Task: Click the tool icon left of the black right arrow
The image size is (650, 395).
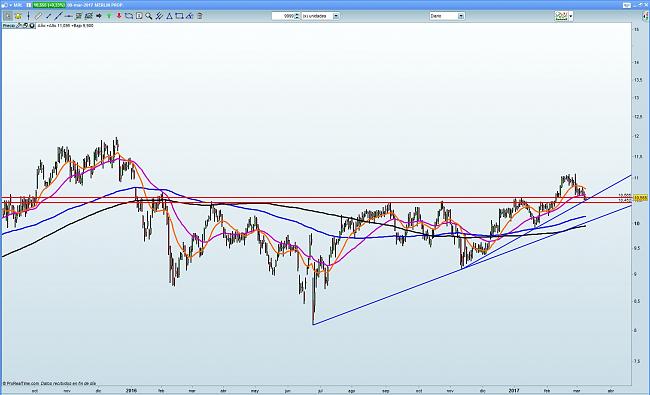Action: point(88,16)
